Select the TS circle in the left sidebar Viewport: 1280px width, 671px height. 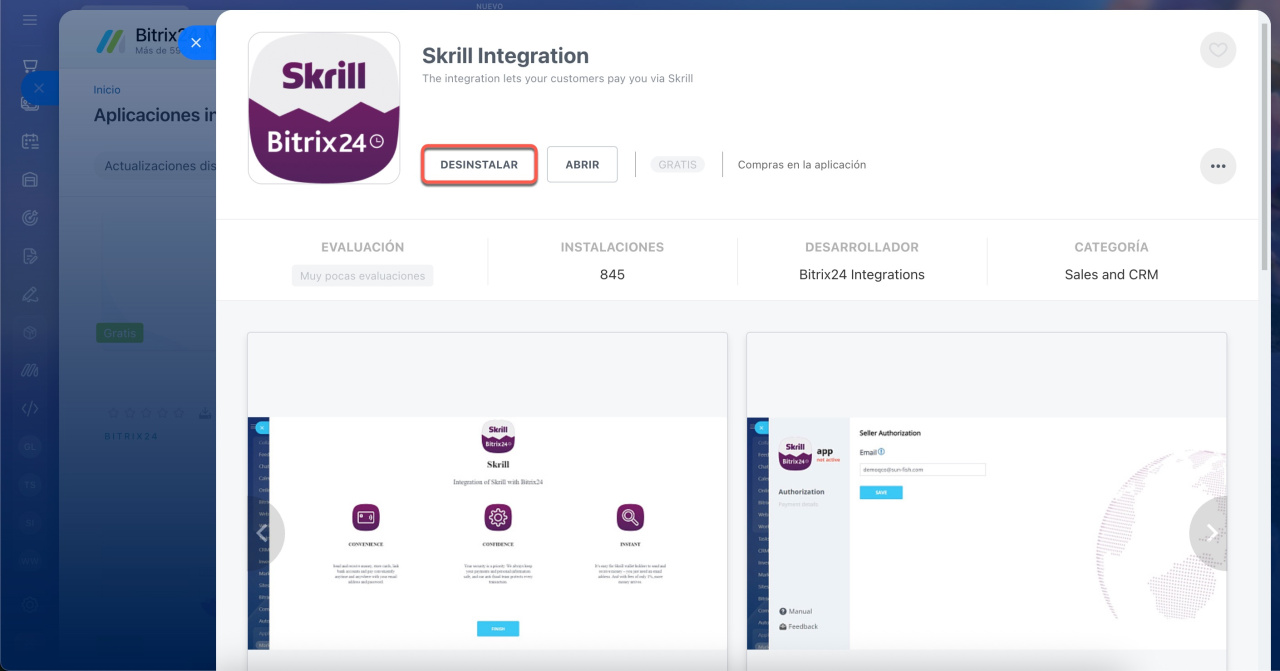tap(30, 484)
